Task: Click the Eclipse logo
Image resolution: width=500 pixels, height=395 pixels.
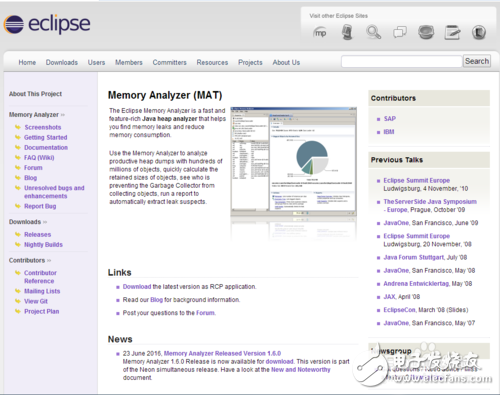Action: coord(47,24)
